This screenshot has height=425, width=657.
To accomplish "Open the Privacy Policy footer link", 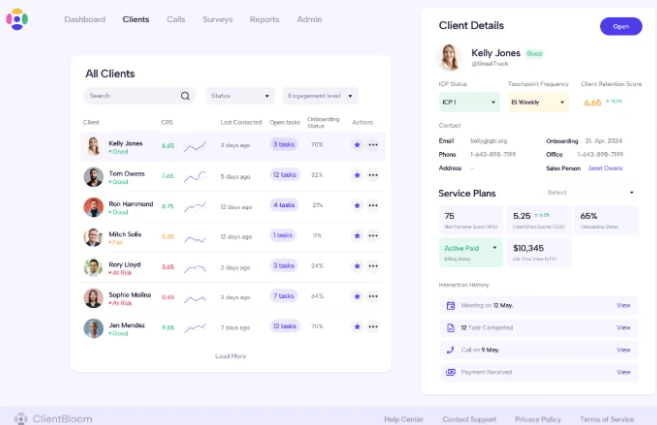I will coord(538,419).
